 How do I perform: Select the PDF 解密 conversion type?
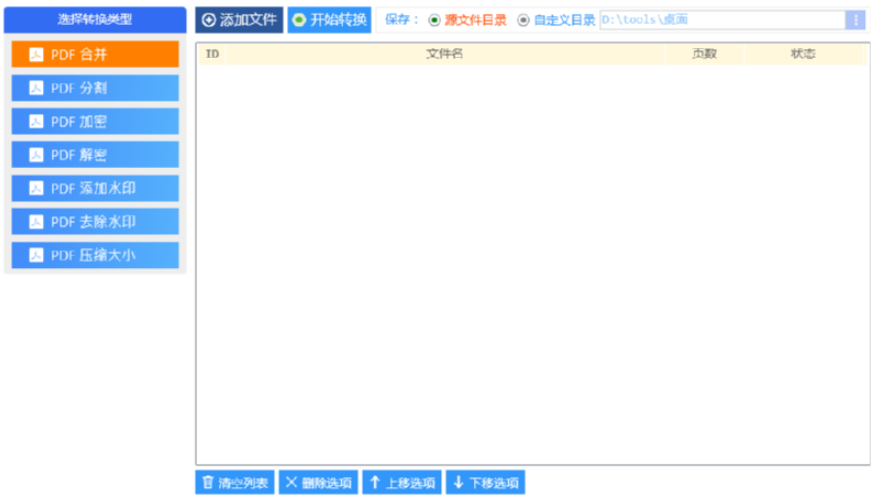(x=95, y=155)
